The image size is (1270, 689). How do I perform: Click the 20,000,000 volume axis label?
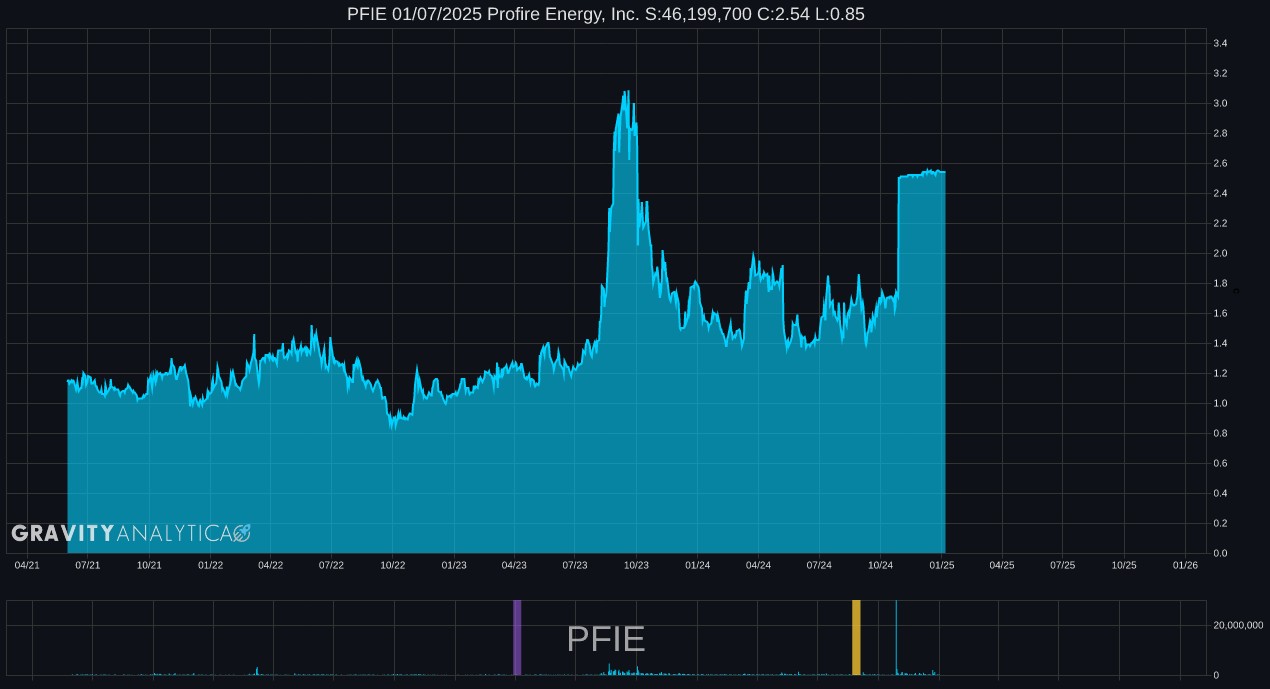click(x=1238, y=625)
